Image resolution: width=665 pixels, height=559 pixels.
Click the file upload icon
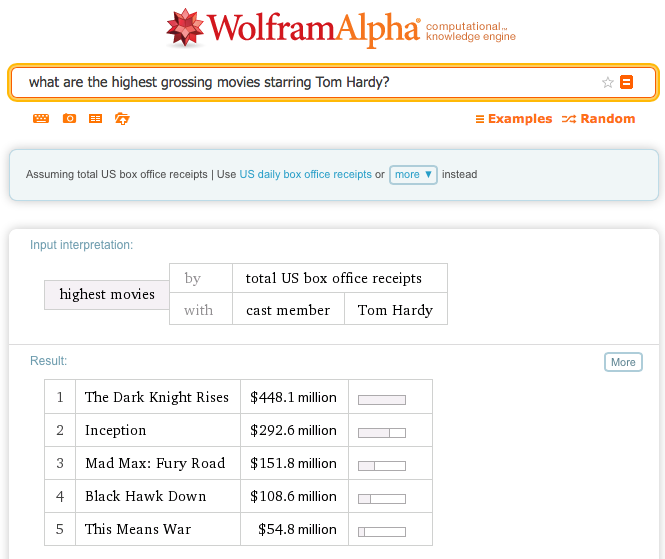pos(122,119)
